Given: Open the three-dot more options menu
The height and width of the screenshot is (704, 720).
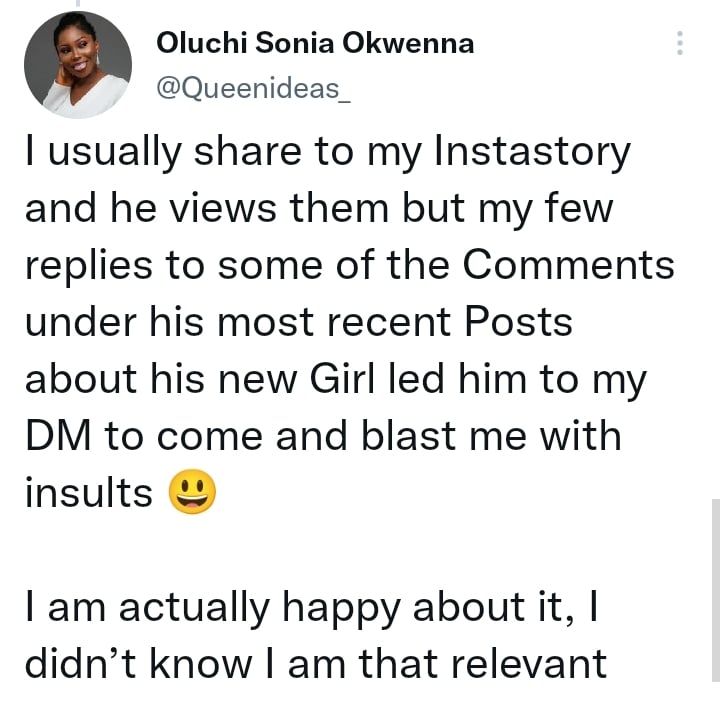Looking at the screenshot, I should [680, 43].
